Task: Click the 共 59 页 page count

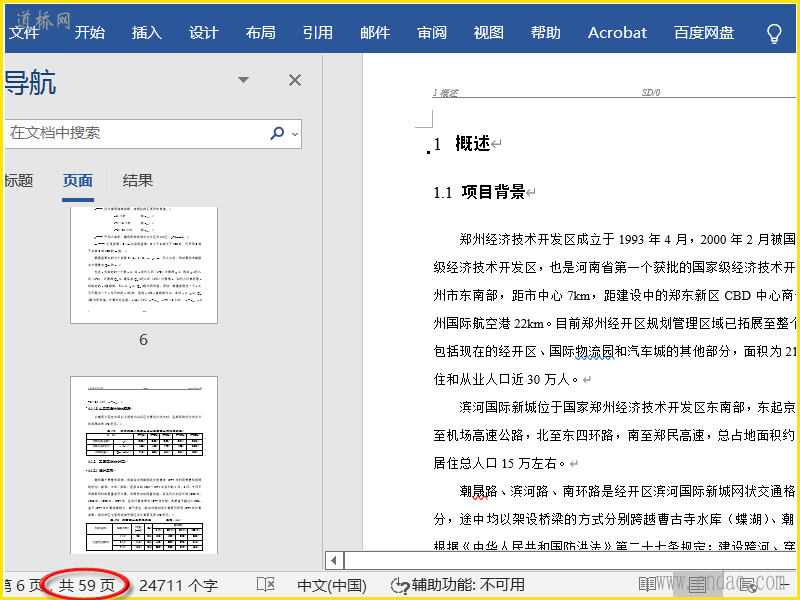Action: tap(87, 585)
